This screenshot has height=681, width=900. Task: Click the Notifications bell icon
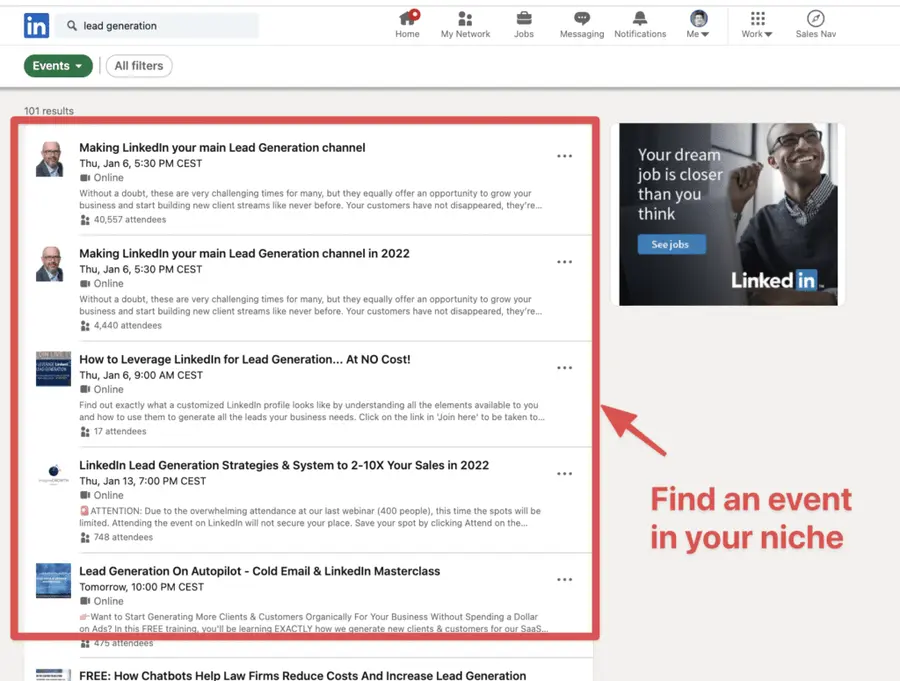[x=640, y=18]
